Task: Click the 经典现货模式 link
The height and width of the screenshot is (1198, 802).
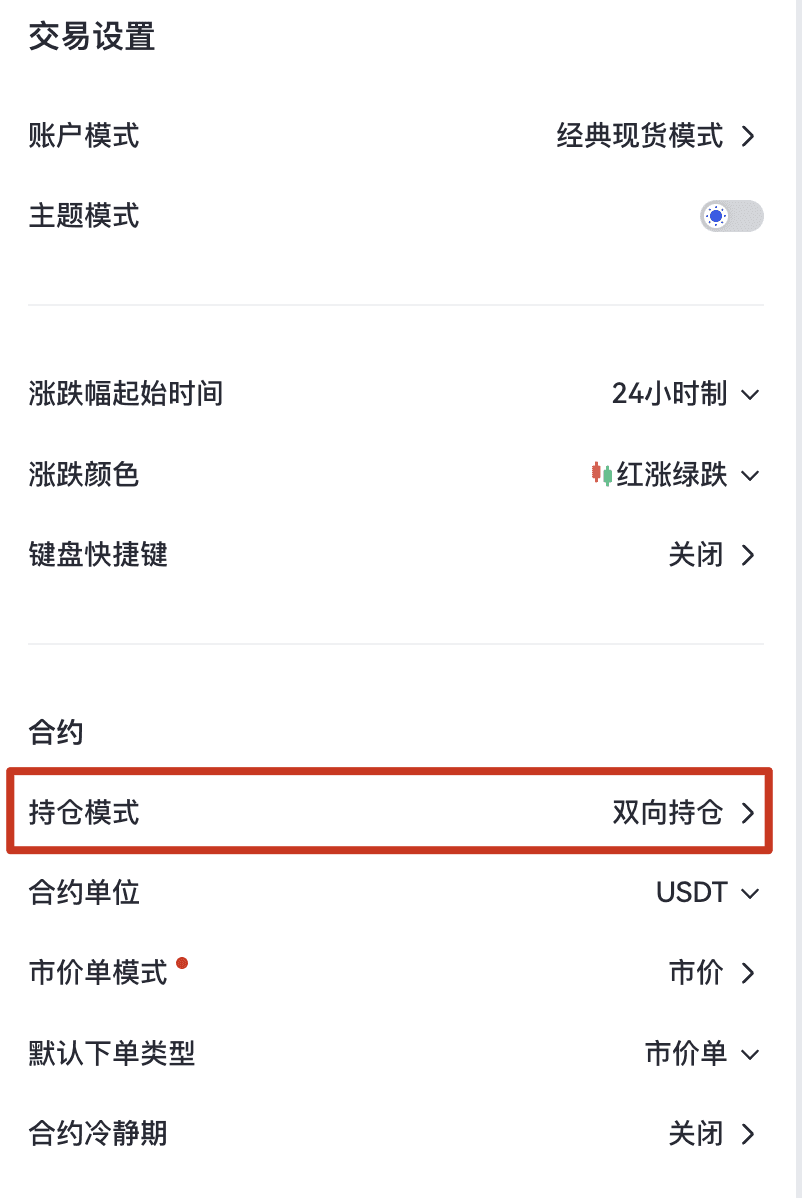Action: coord(639,135)
